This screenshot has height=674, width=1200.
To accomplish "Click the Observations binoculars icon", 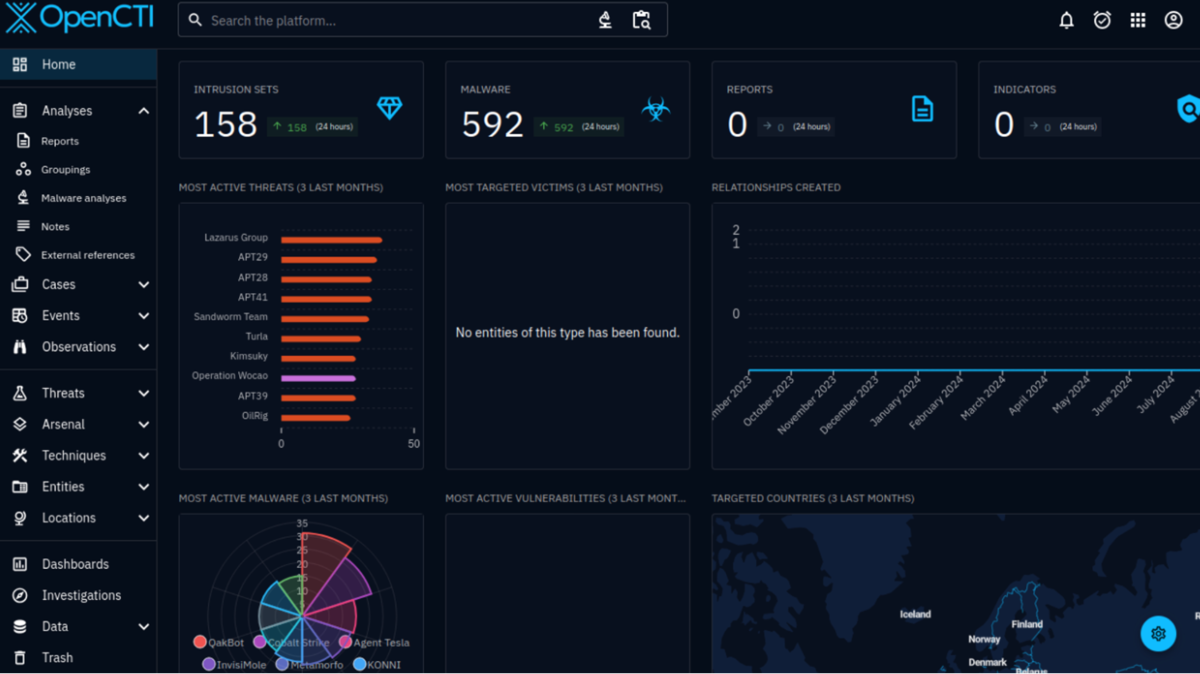I will [20, 347].
